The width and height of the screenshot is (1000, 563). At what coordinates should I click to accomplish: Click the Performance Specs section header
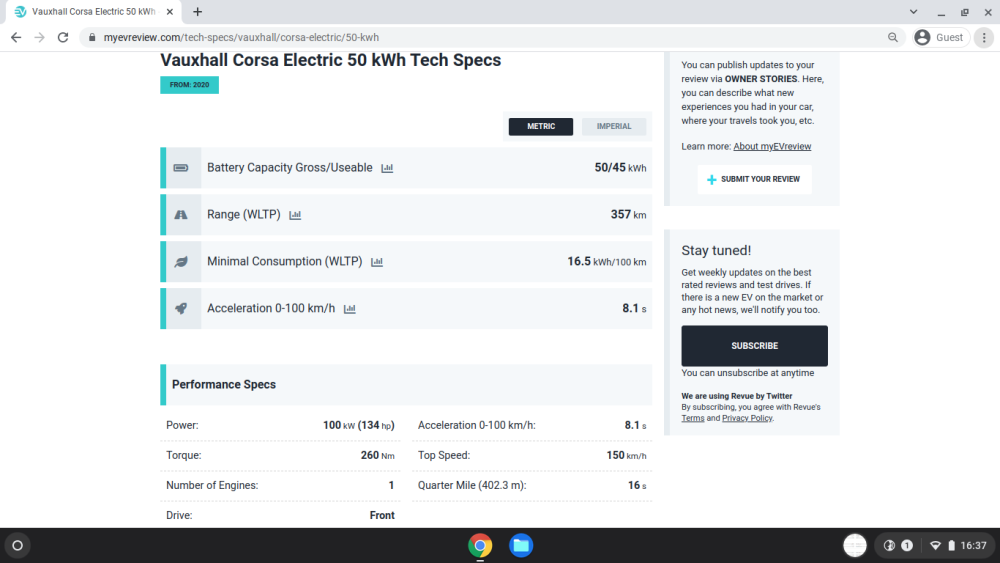[x=406, y=384]
